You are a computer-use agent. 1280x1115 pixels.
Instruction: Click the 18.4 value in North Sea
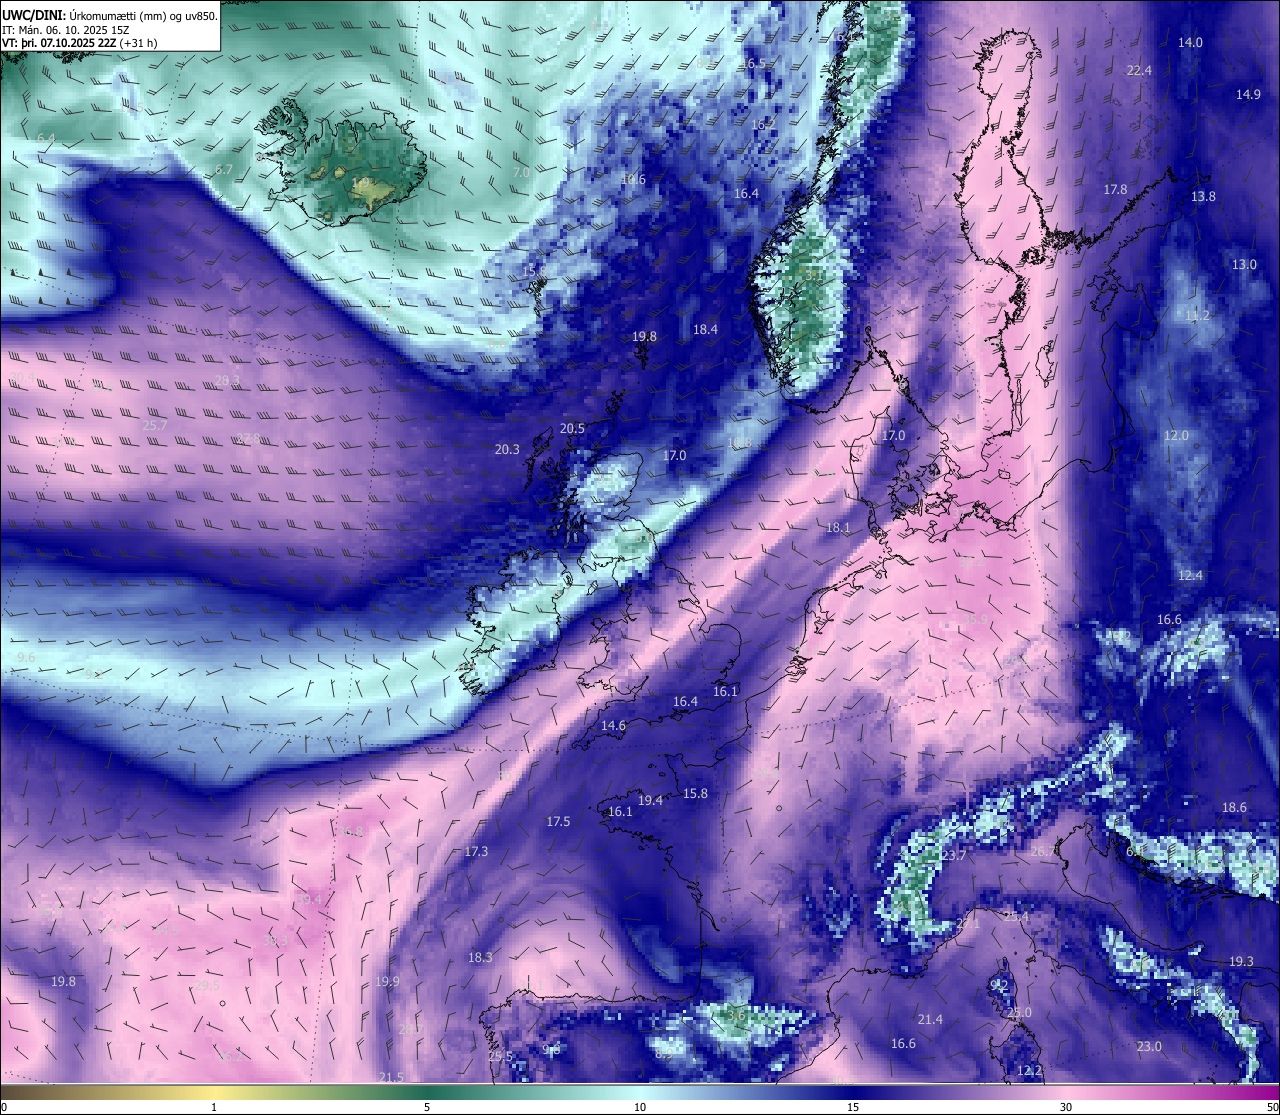pyautogui.click(x=706, y=330)
